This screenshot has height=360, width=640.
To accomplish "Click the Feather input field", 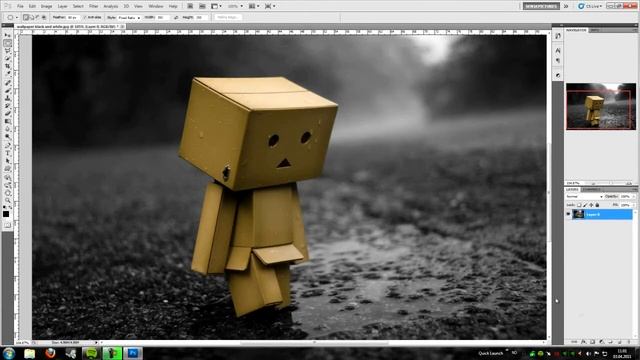I will [x=73, y=18].
